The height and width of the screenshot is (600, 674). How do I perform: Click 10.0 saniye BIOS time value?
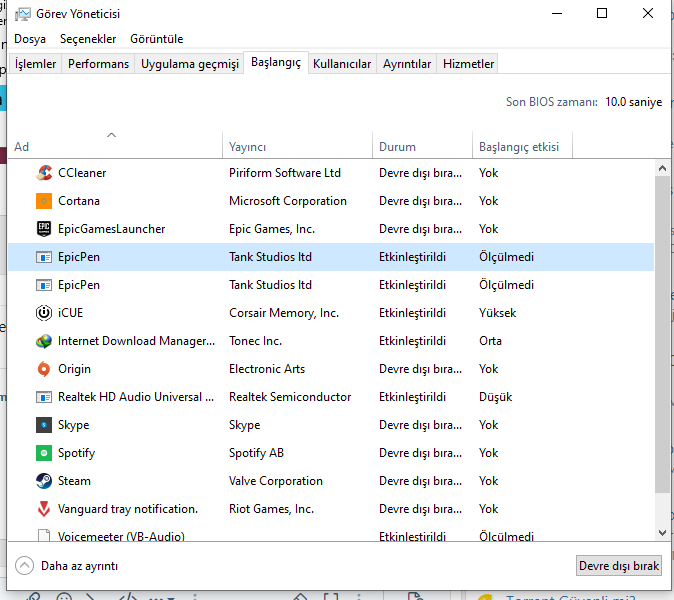click(634, 102)
